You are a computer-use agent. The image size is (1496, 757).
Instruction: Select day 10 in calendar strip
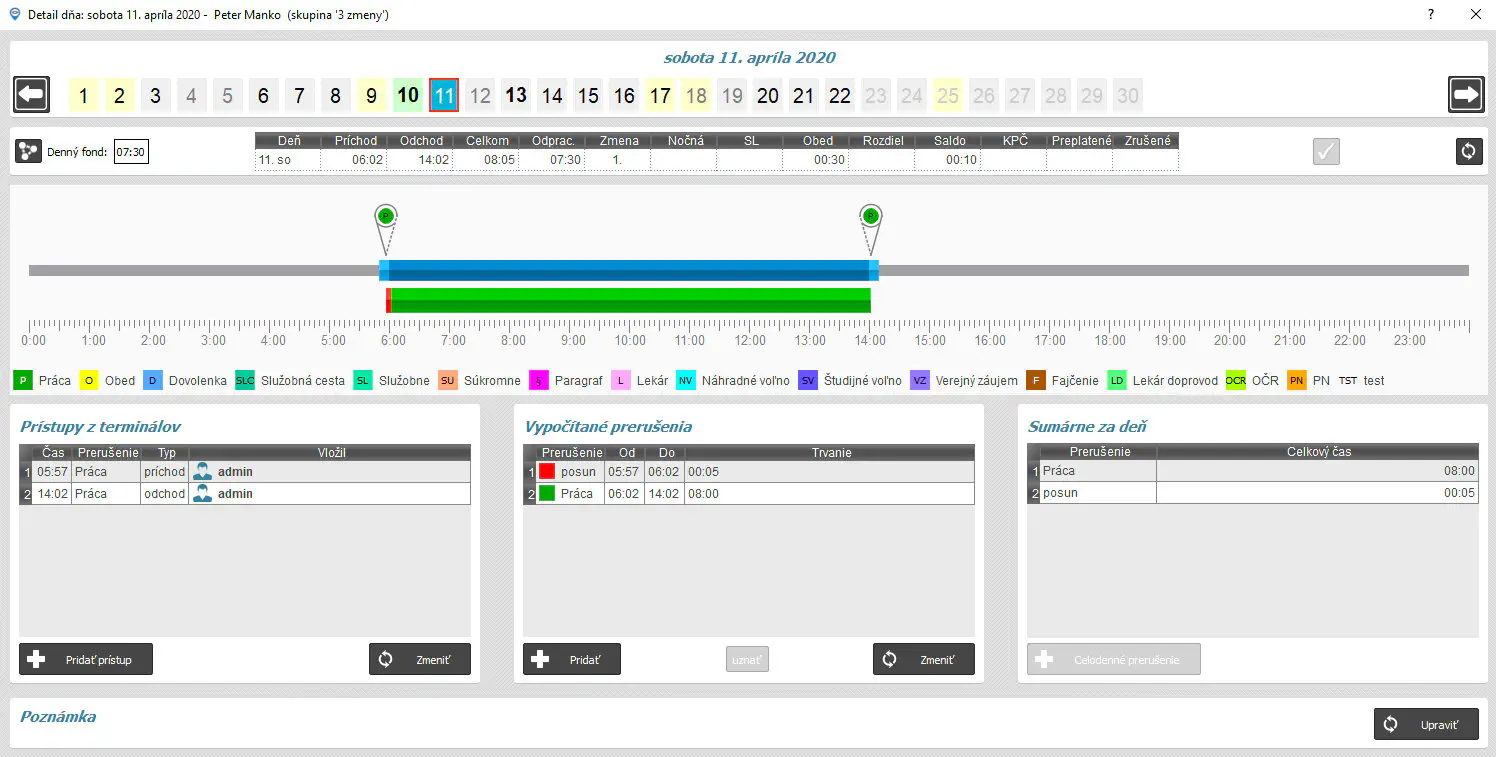(x=408, y=96)
